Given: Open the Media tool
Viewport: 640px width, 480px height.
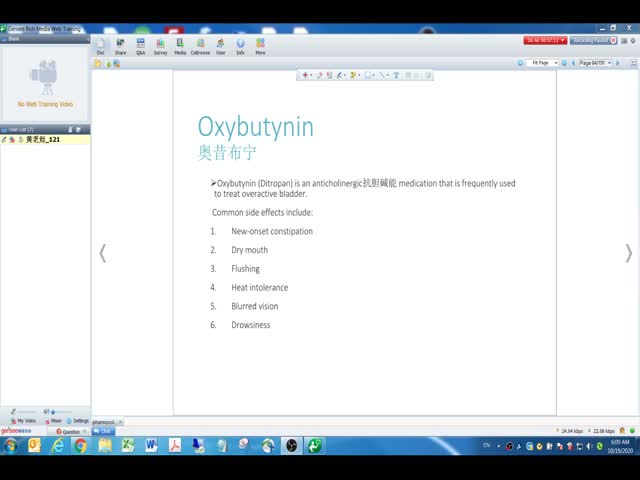Looking at the screenshot, I should coord(180,46).
